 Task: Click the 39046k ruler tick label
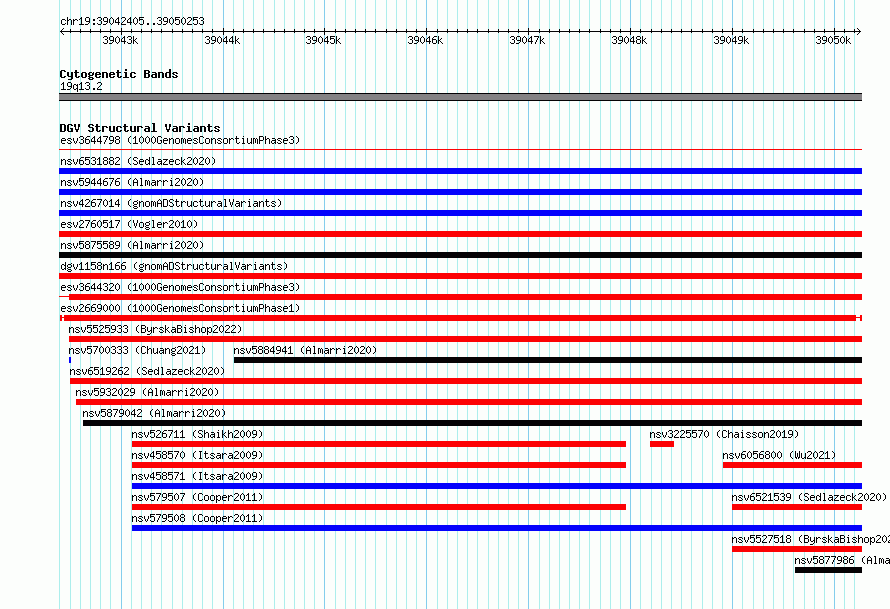tap(425, 40)
